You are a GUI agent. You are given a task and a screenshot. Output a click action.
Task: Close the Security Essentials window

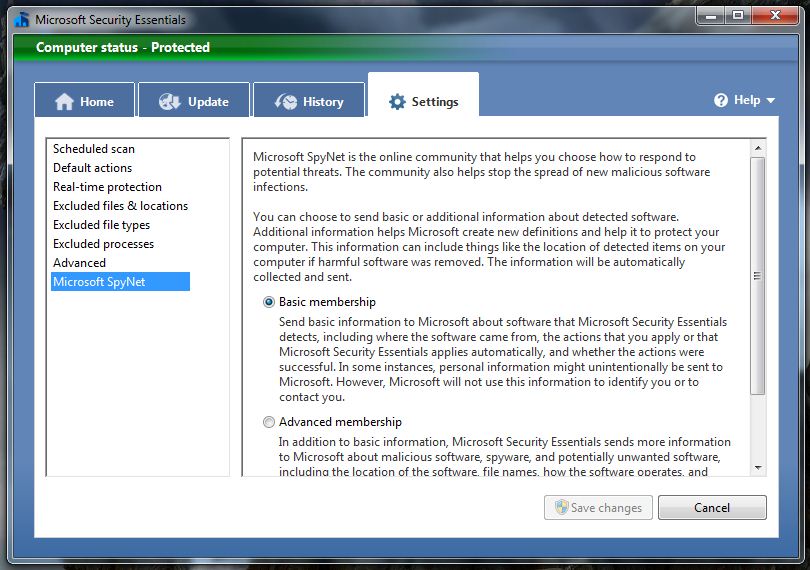775,16
